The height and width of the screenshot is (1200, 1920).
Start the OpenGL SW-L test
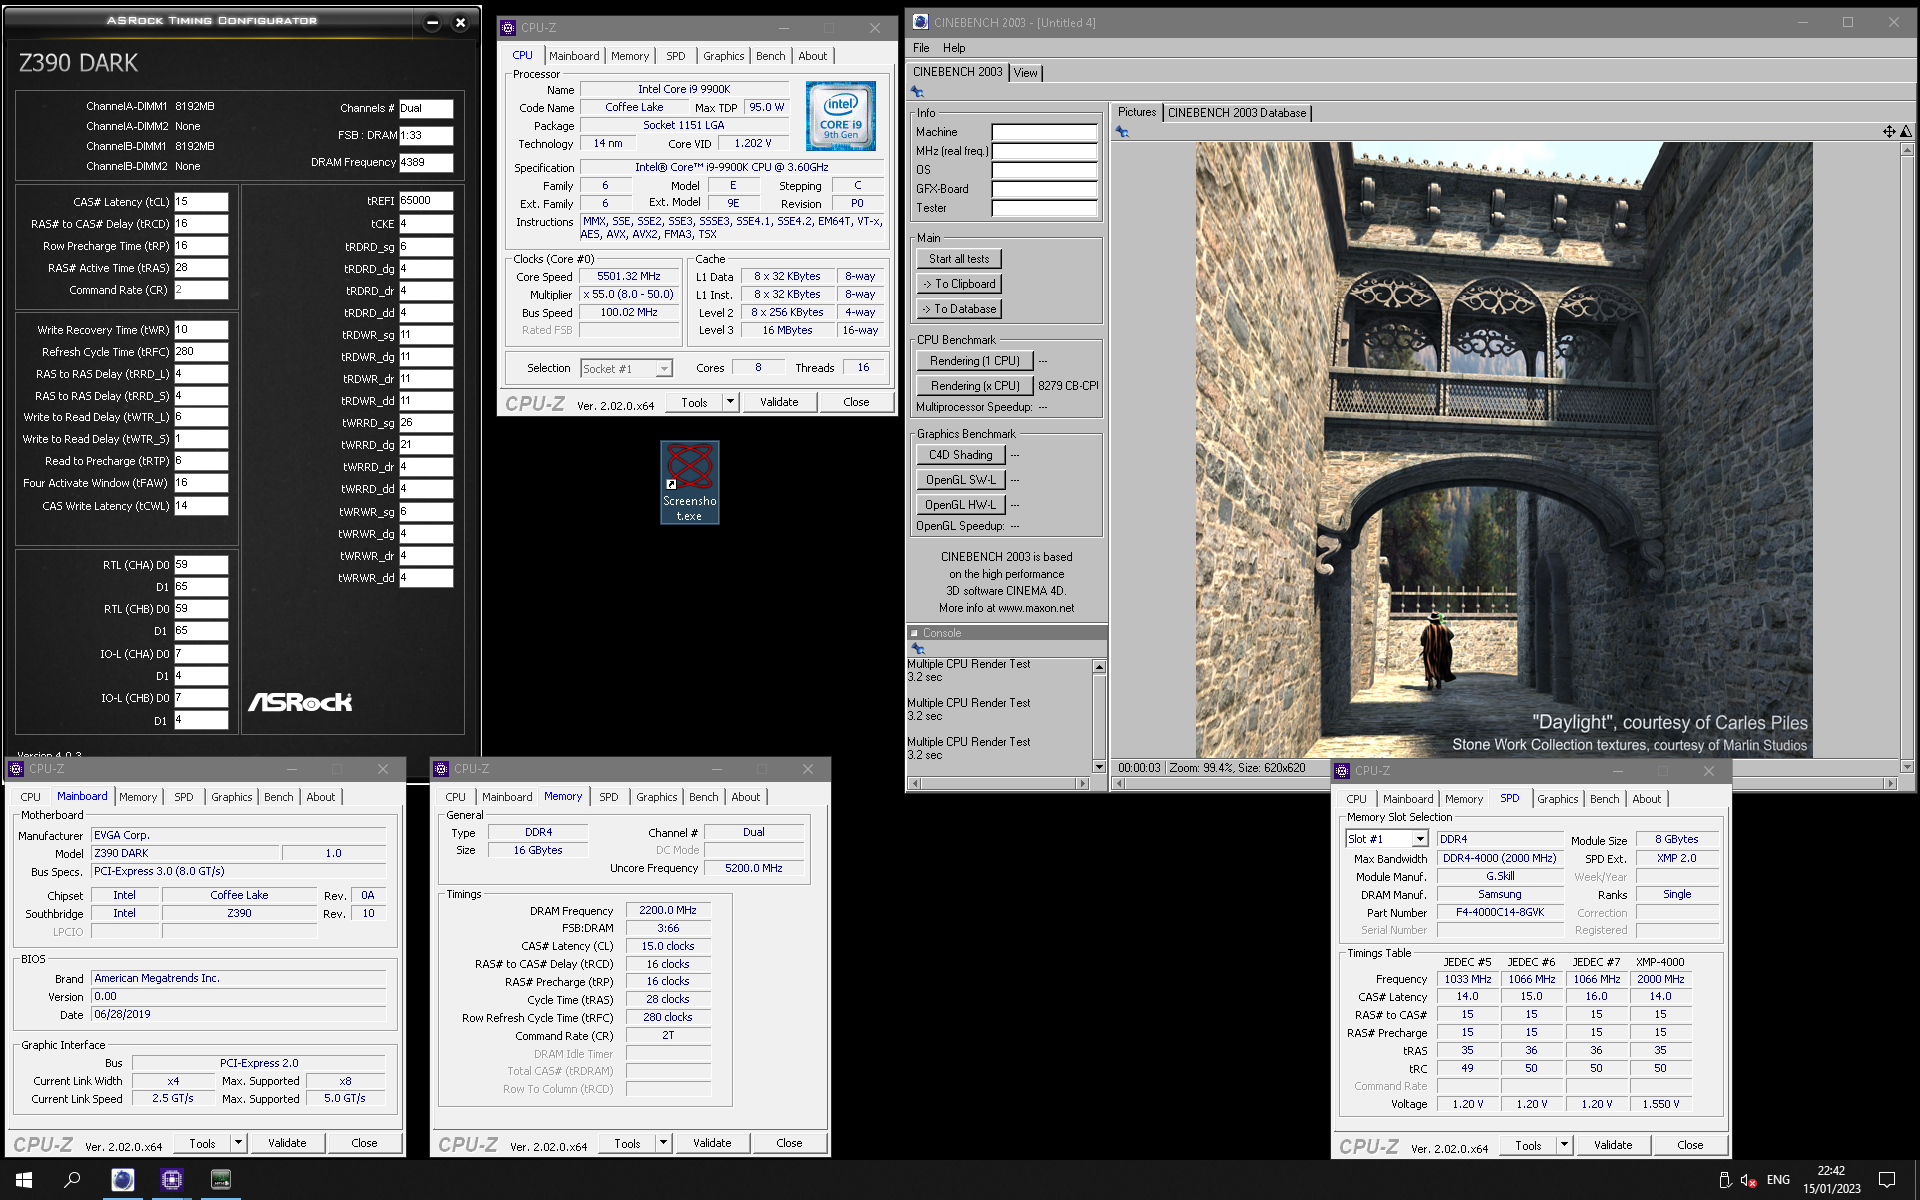[x=960, y=480]
